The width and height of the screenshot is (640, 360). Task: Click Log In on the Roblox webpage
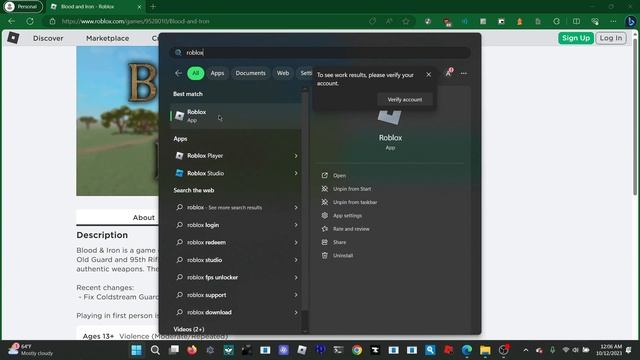tap(611, 38)
